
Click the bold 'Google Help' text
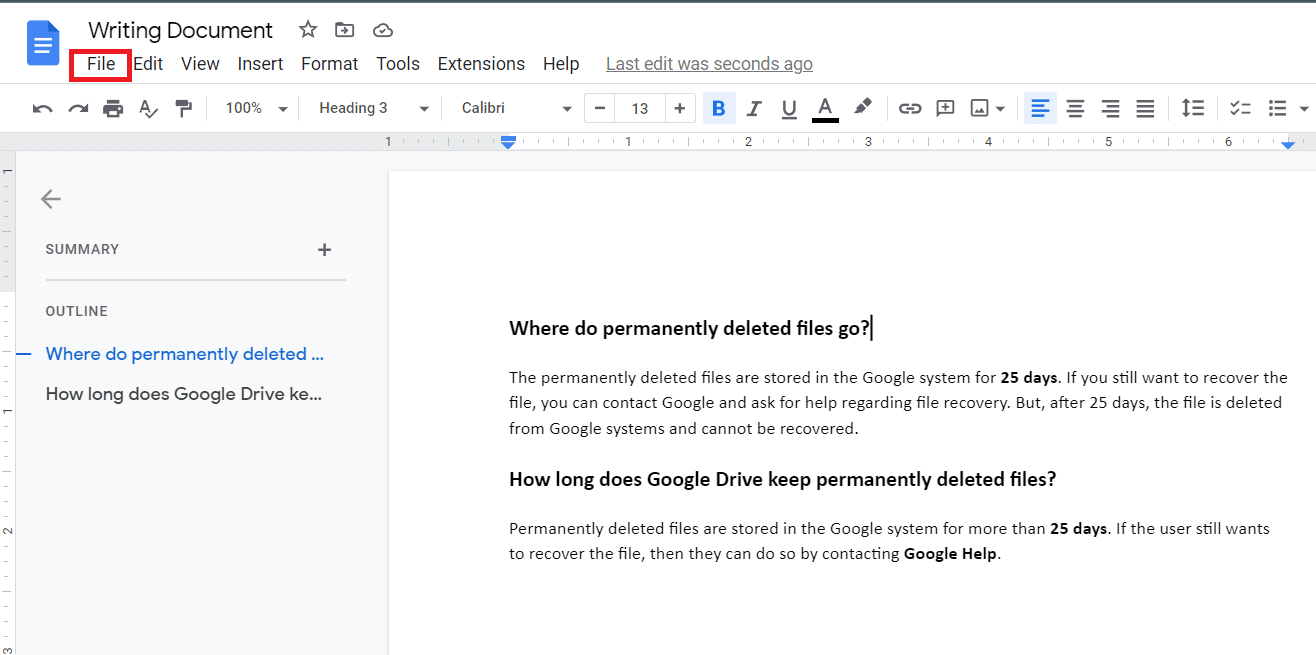point(950,553)
